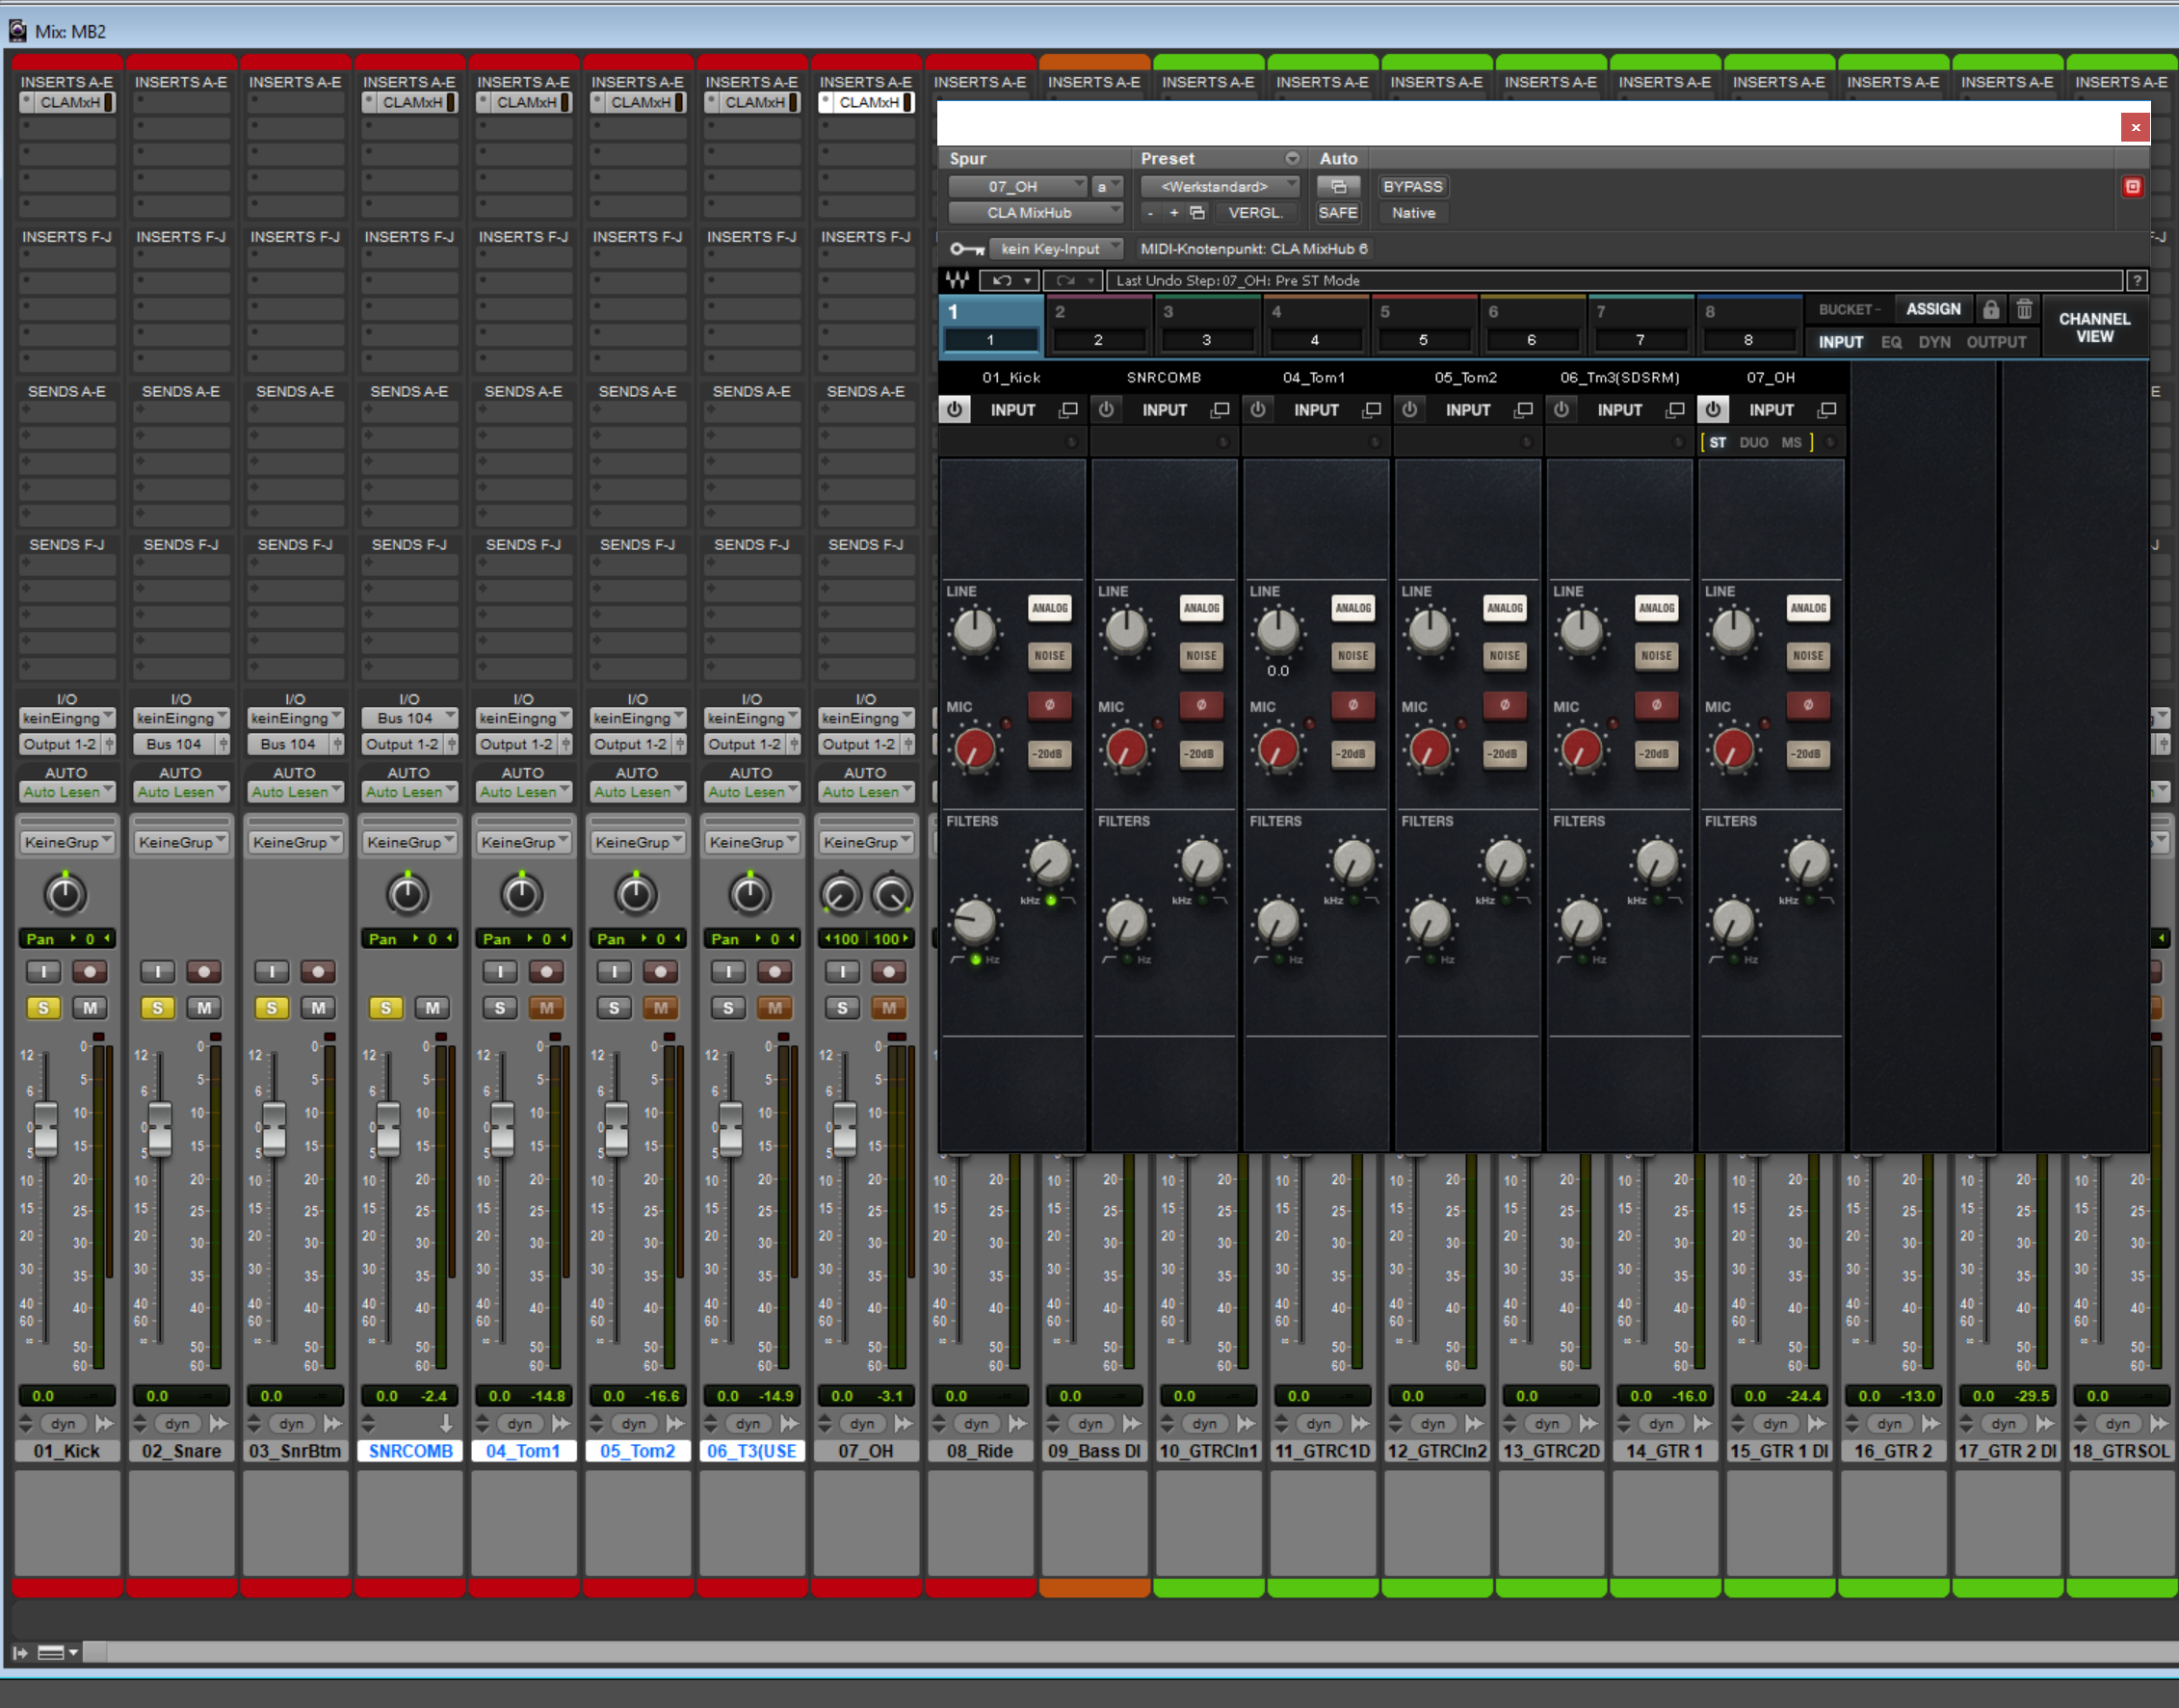Click the BYPASS button
Viewport: 2179px width, 1708px height.
[1412, 187]
